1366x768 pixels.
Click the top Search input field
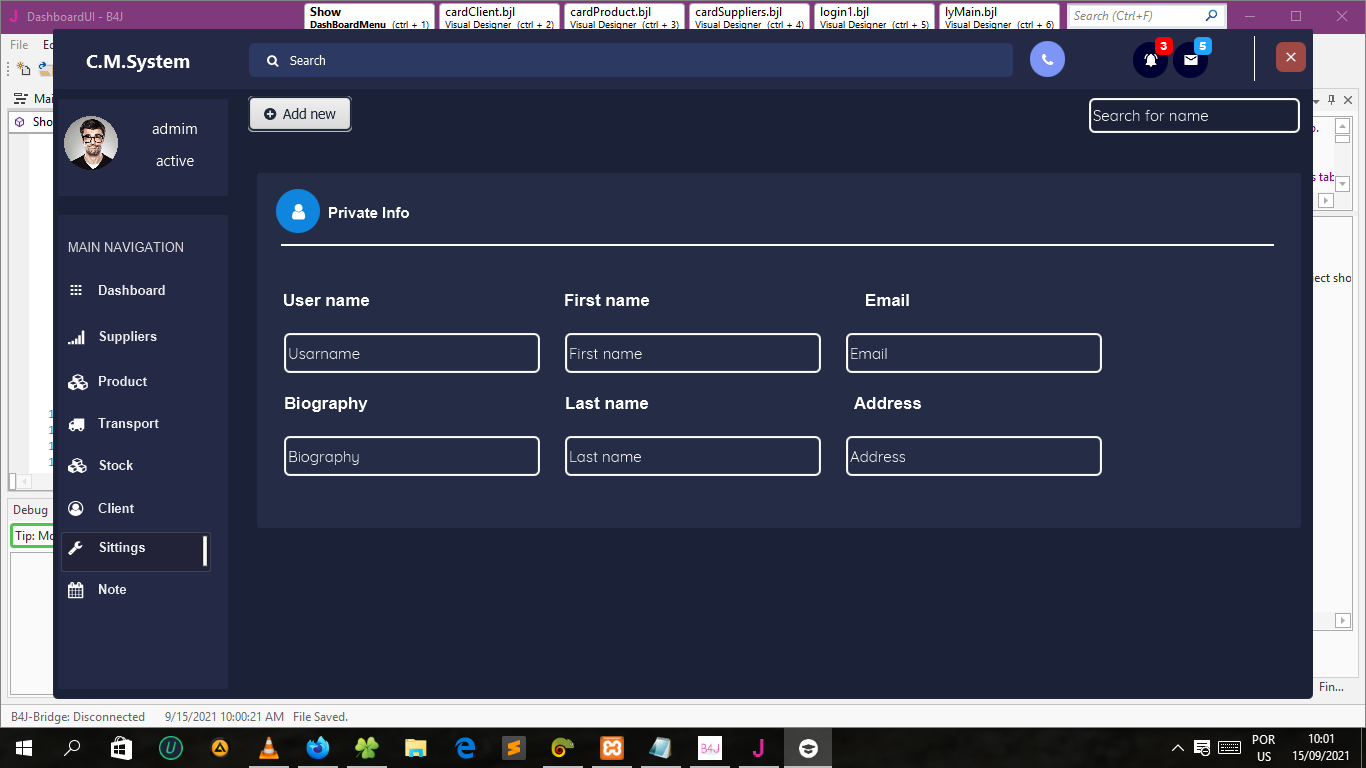pyautogui.click(x=631, y=60)
